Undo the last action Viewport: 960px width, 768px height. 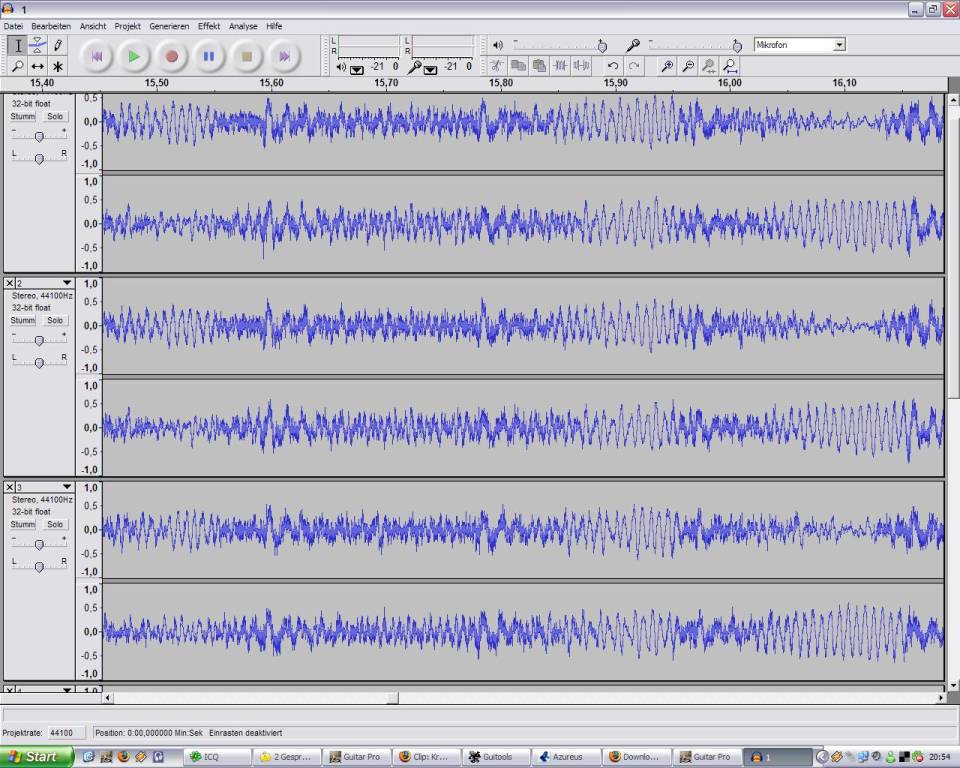pyautogui.click(x=612, y=66)
